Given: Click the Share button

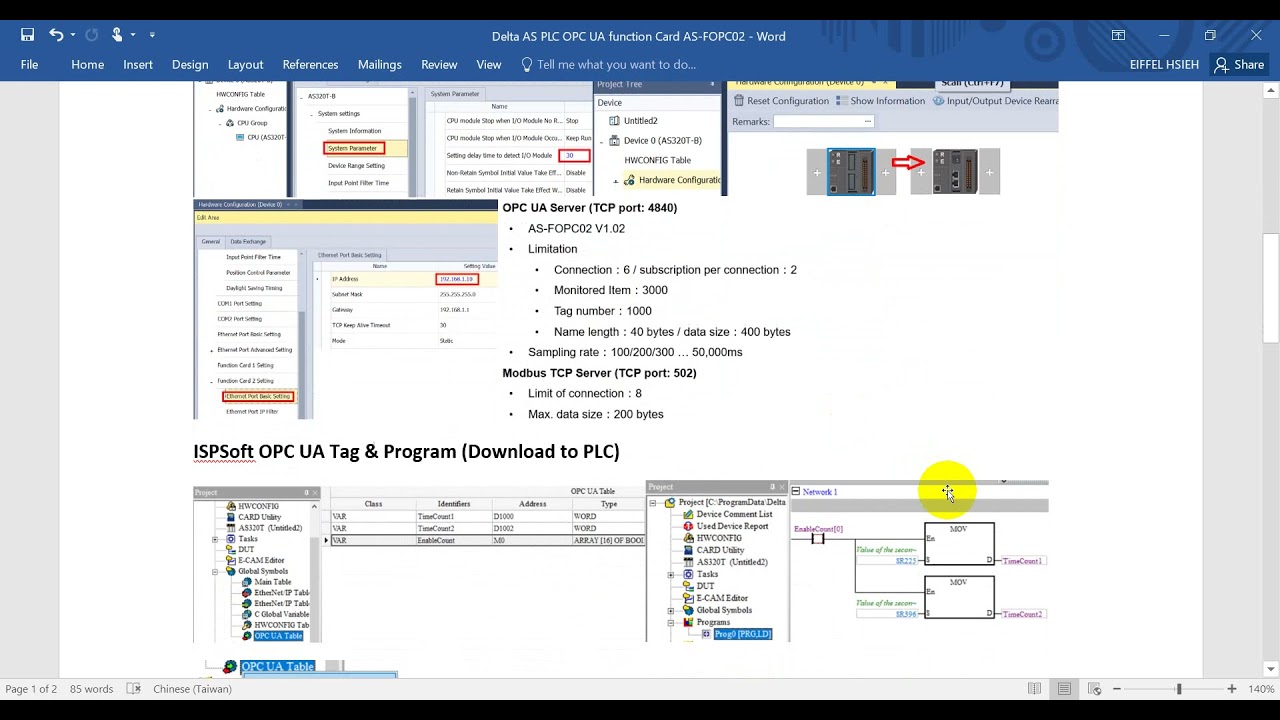Looking at the screenshot, I should pyautogui.click(x=1239, y=64).
